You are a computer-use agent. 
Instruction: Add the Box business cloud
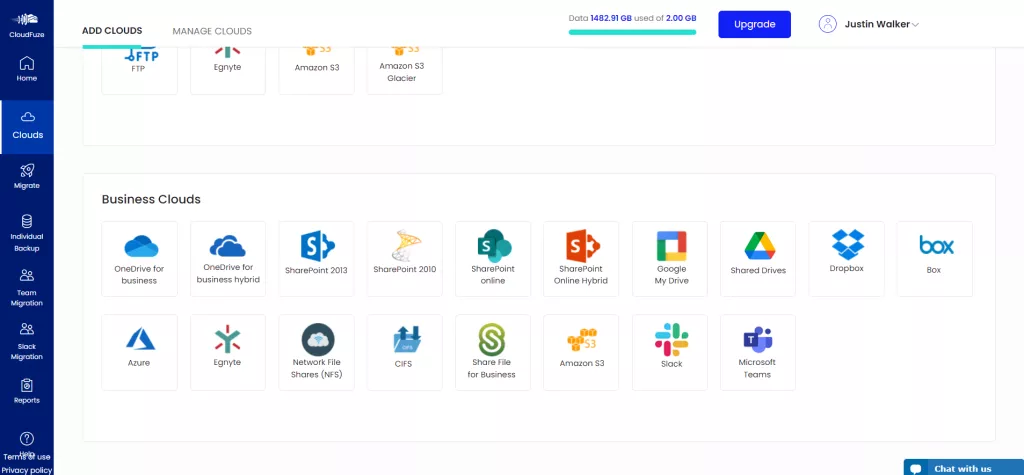935,259
